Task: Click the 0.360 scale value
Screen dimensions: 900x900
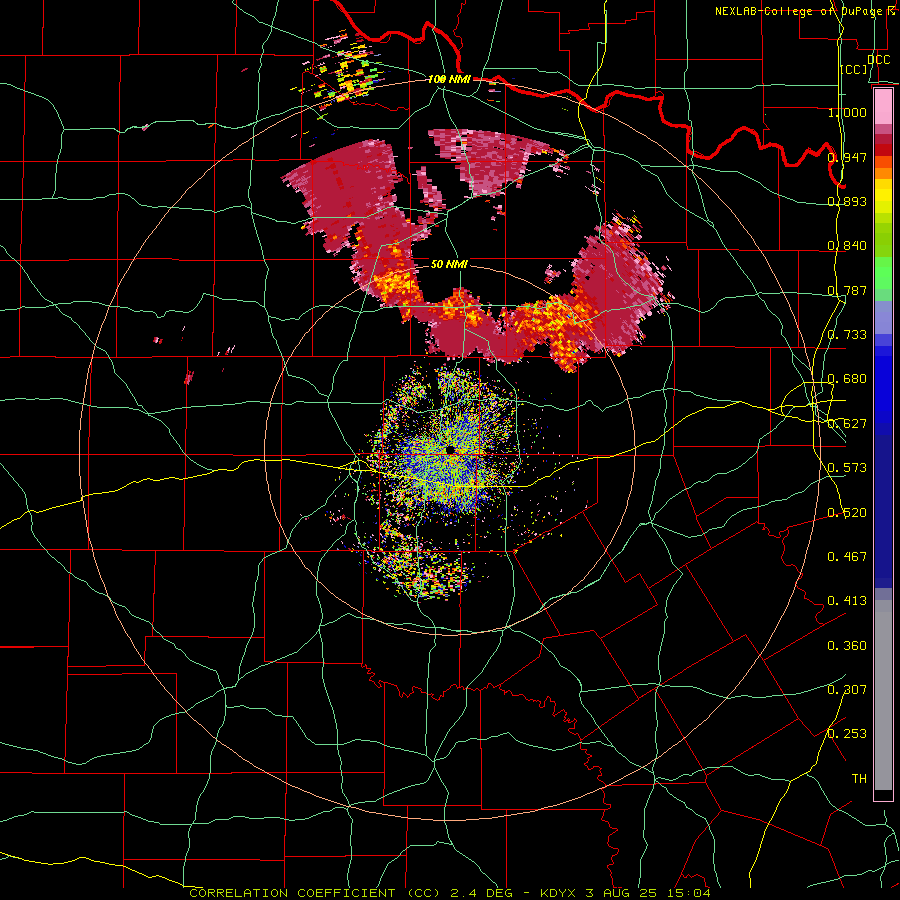Action: 847,645
